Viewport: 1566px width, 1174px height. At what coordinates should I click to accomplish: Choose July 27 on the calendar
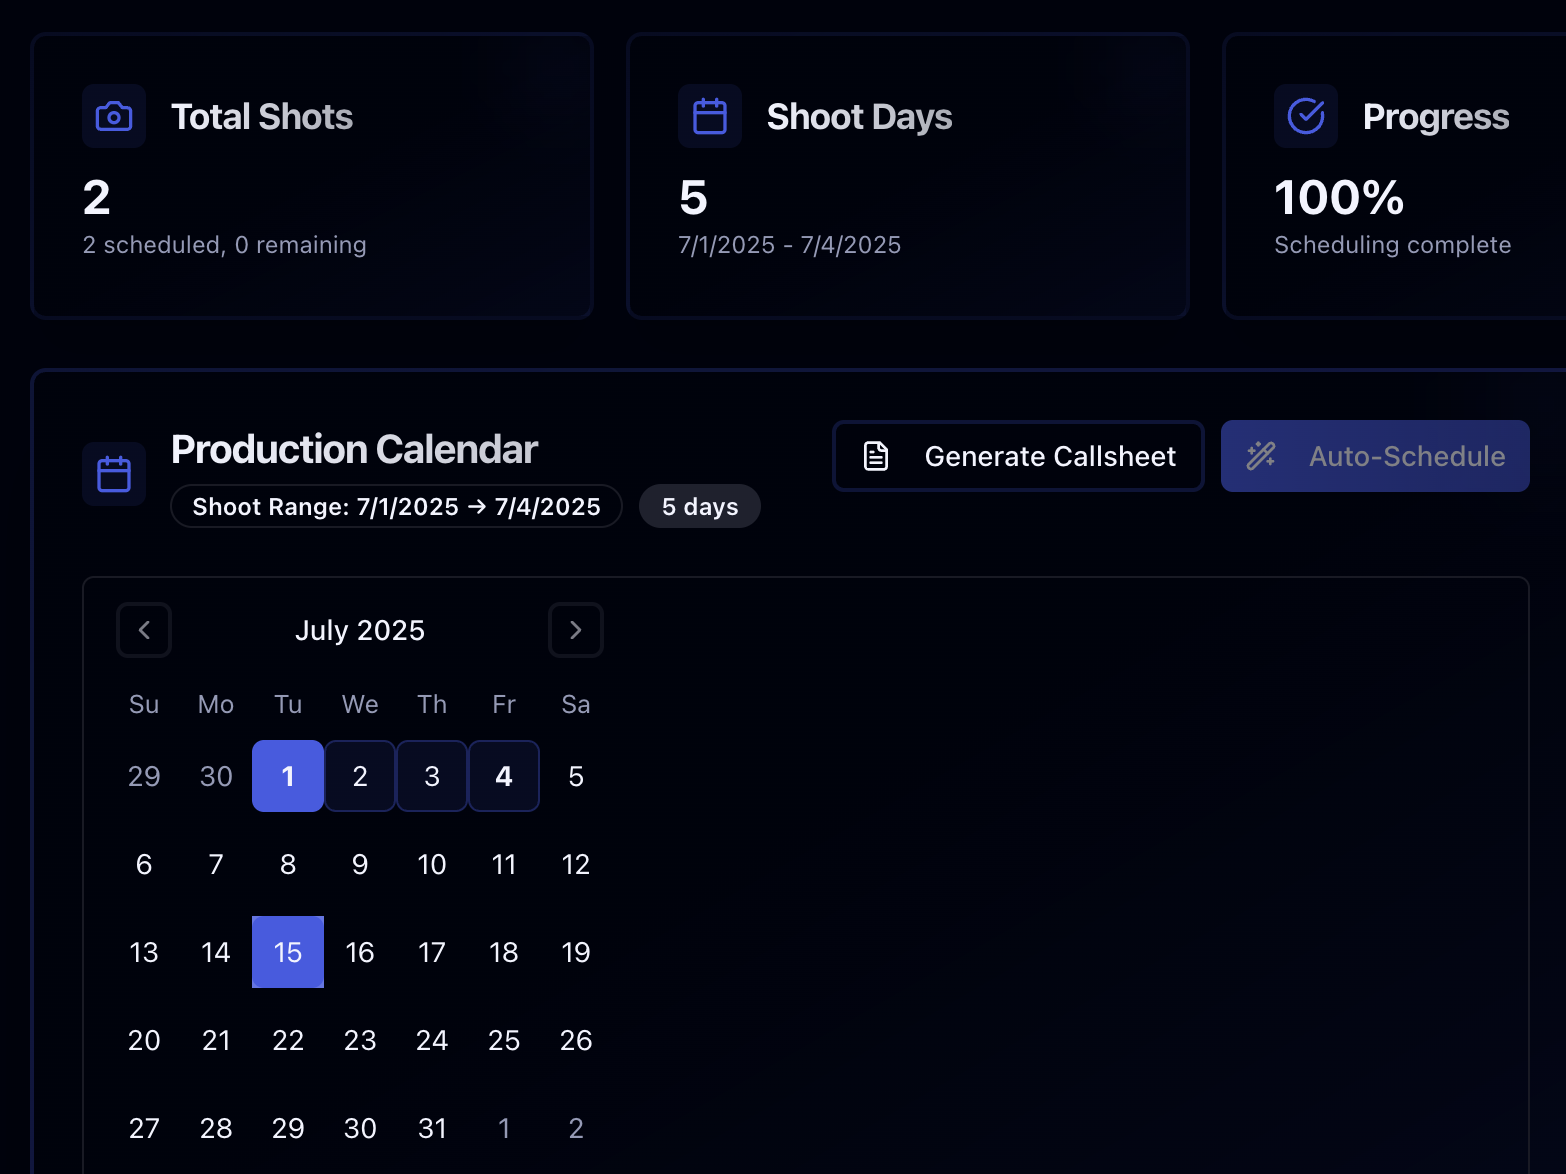[144, 1128]
